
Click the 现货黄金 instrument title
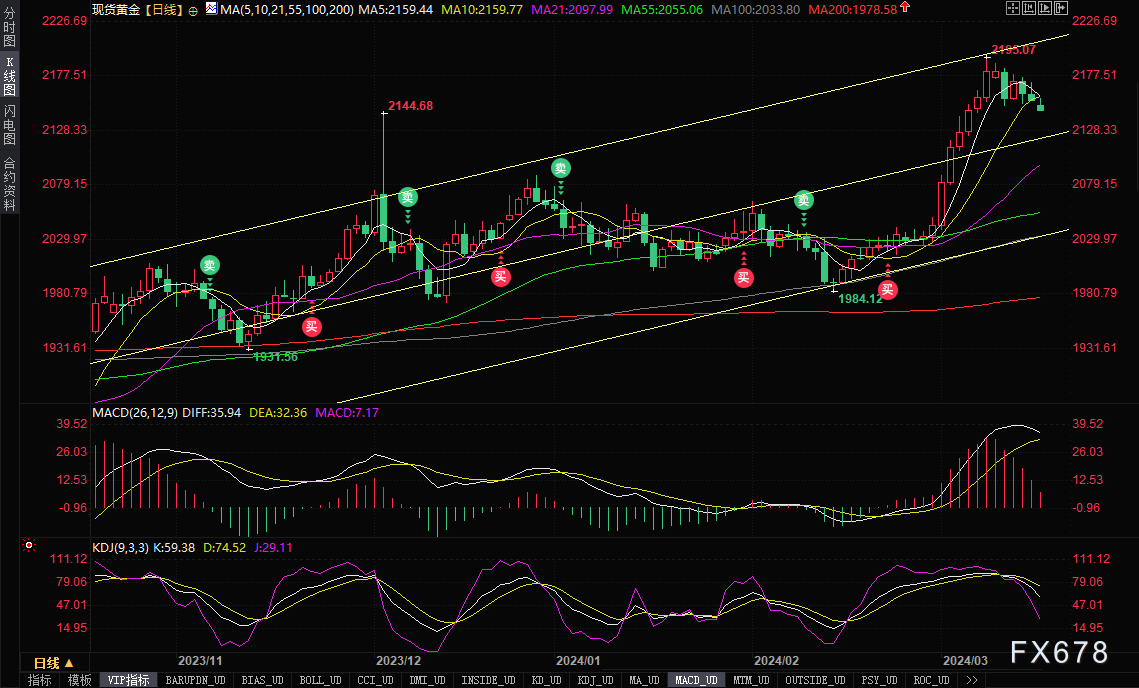coord(116,9)
